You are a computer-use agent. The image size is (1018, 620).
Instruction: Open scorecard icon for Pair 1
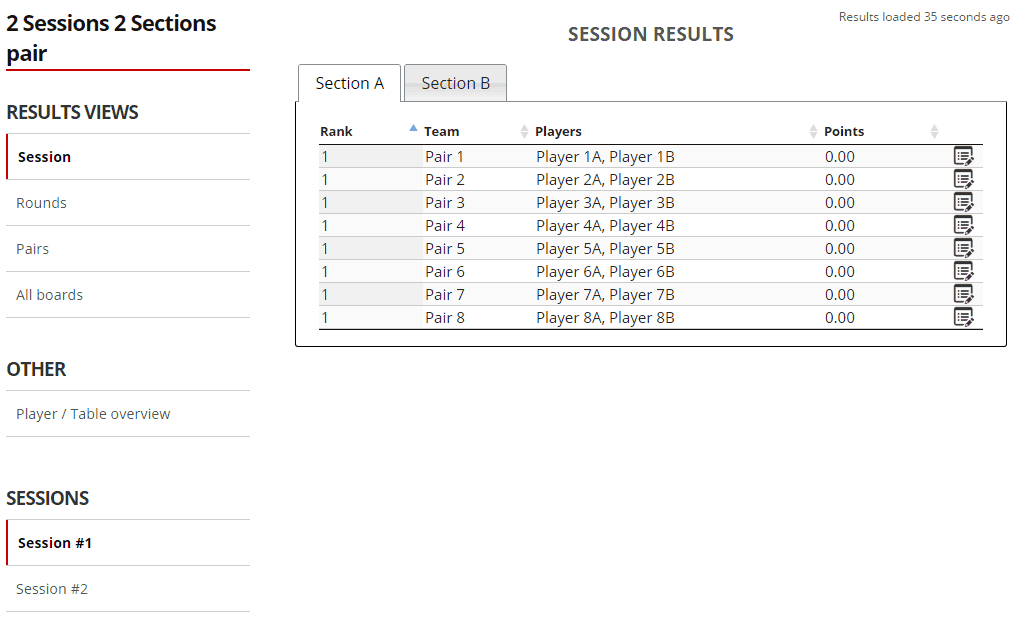click(963, 156)
